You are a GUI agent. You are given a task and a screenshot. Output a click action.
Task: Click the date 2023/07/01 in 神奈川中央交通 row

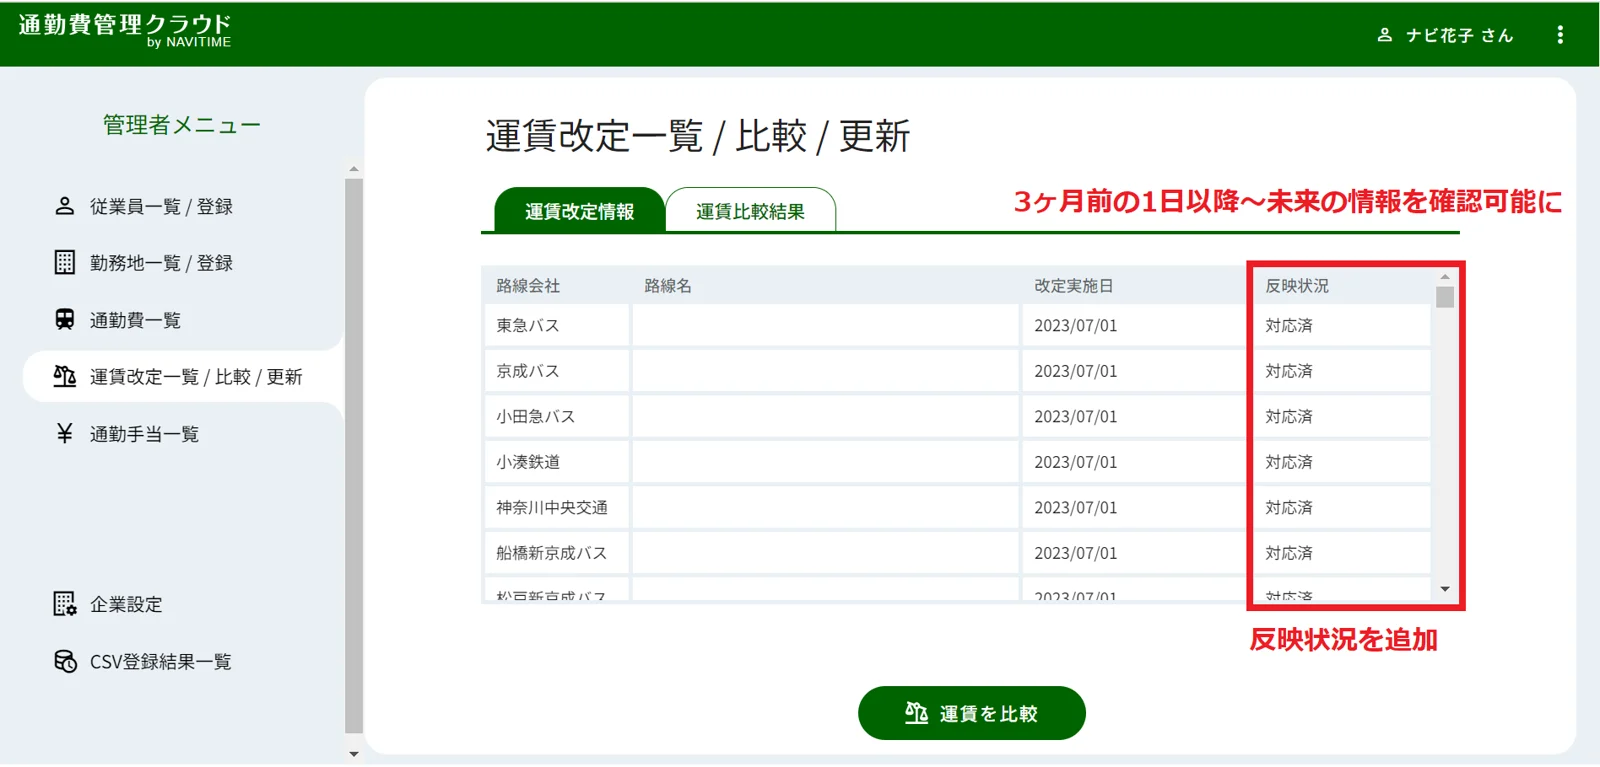1076,507
